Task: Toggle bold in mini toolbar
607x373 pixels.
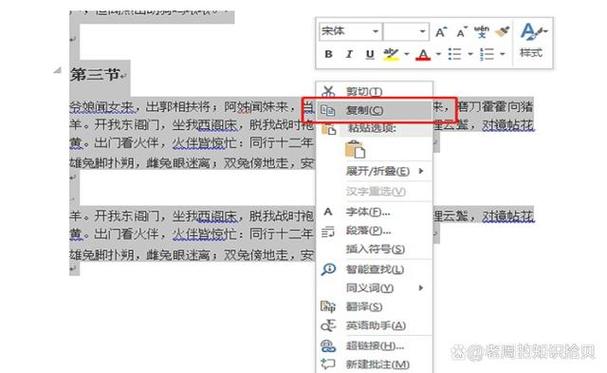Action: pyautogui.click(x=328, y=54)
